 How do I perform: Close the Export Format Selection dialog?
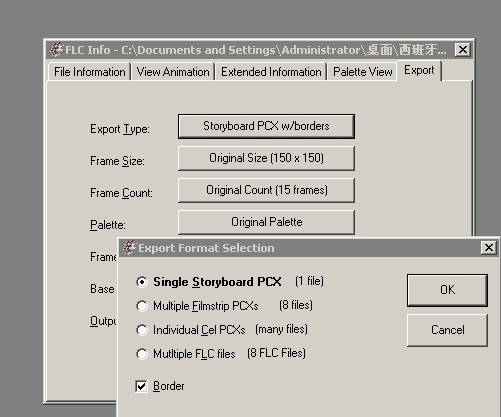pyautogui.click(x=489, y=248)
